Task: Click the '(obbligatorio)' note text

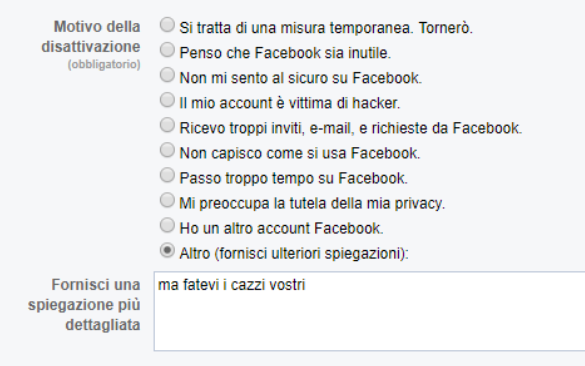Action: 104,65
